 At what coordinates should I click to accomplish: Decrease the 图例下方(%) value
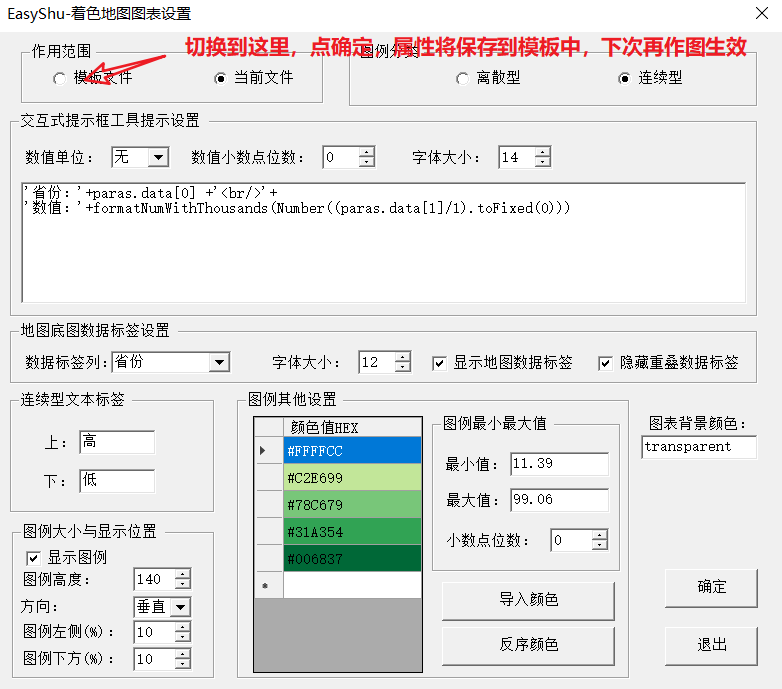point(183,664)
